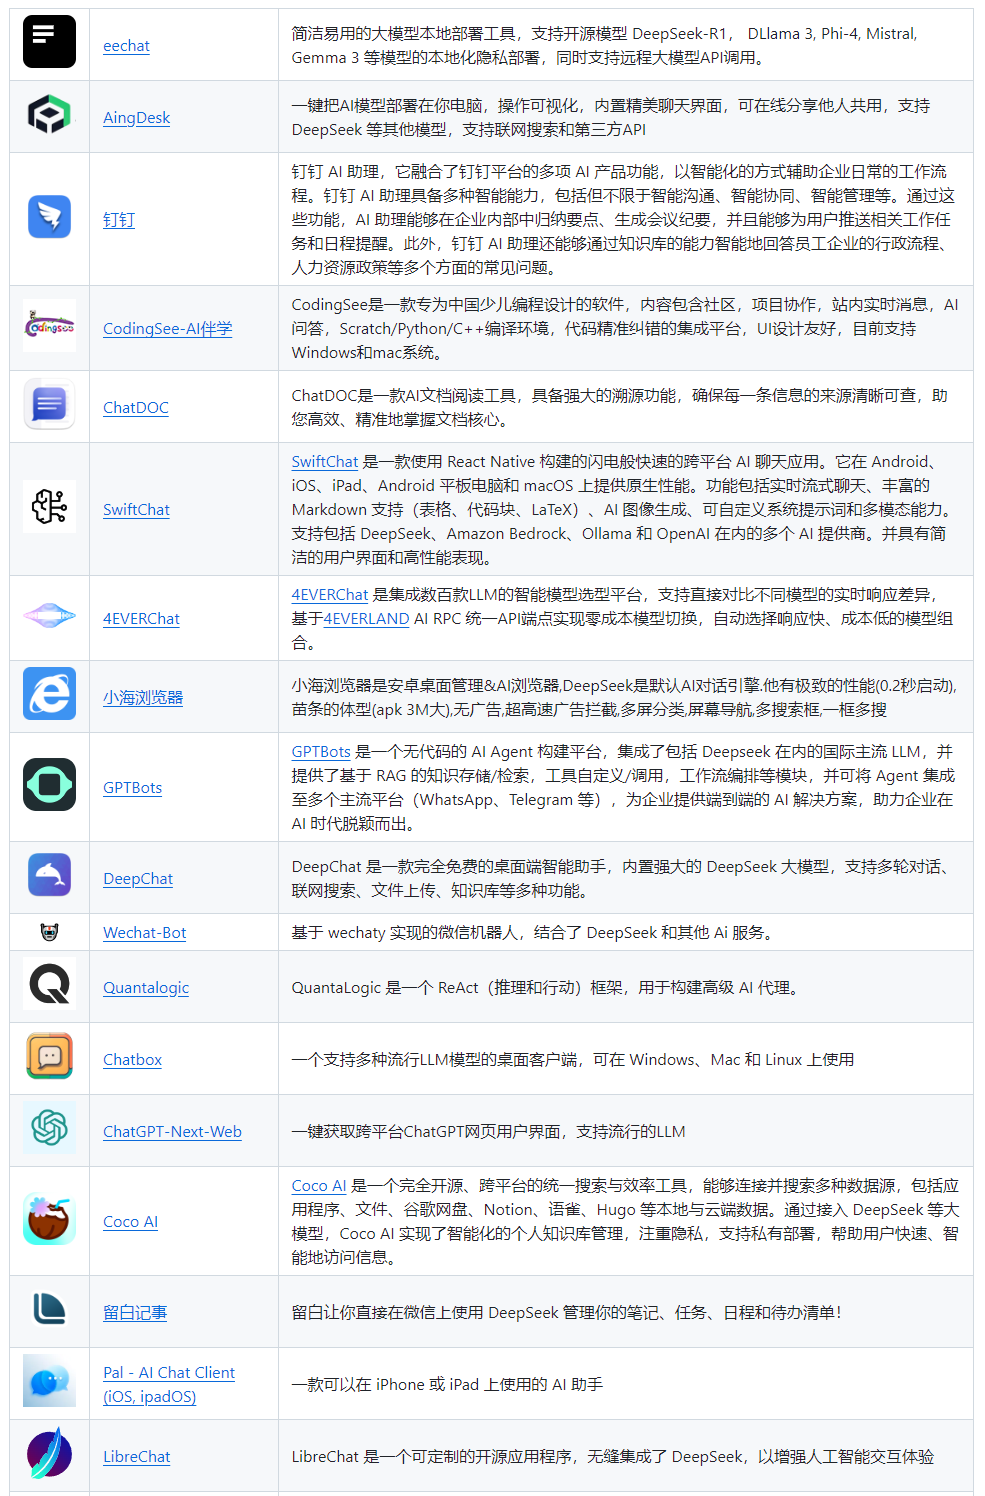Follow the Coco AI link inside its description
The width and height of the screenshot is (985, 1496).
(x=319, y=1186)
